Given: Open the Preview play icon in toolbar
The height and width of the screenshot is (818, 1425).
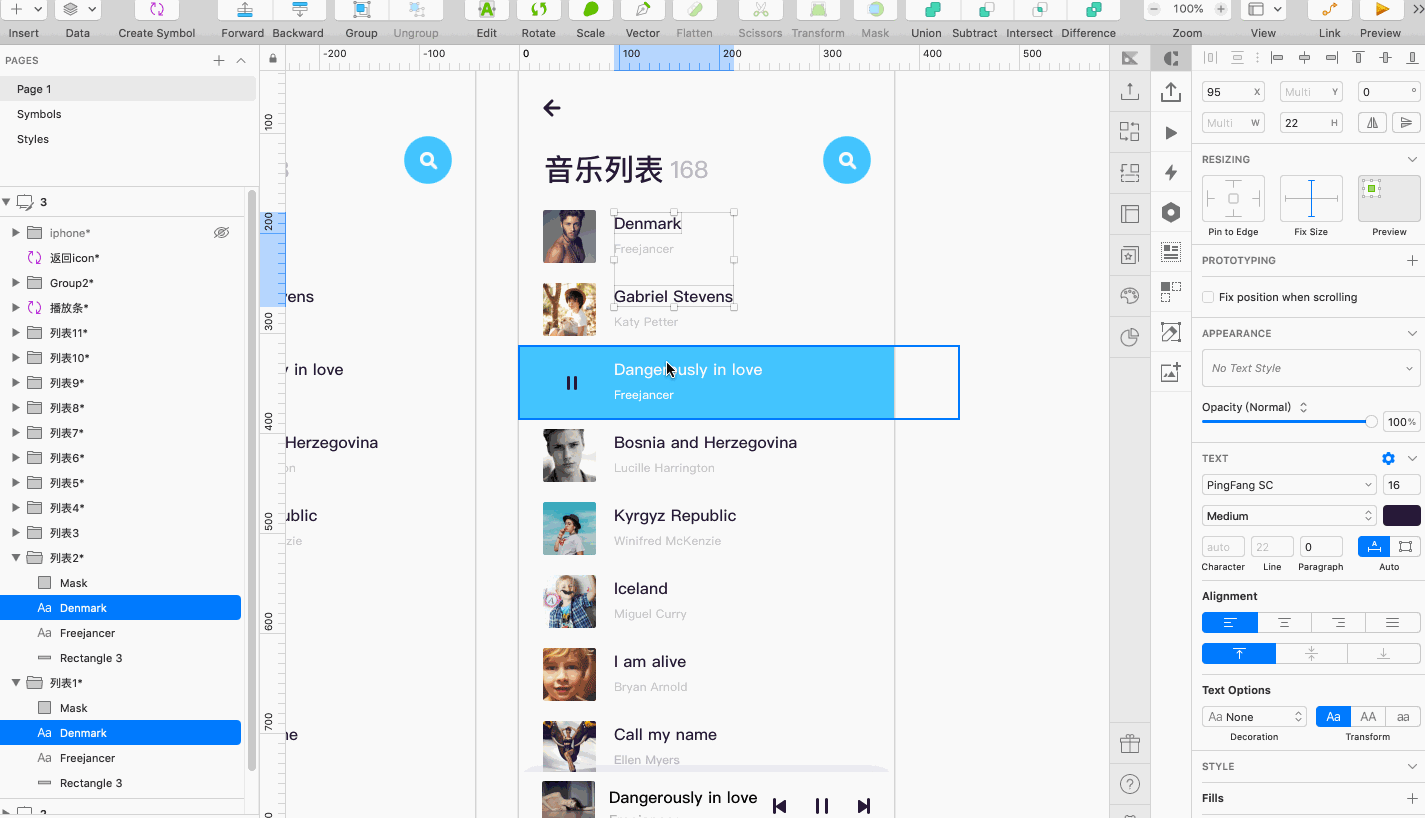Looking at the screenshot, I should point(1381,10).
